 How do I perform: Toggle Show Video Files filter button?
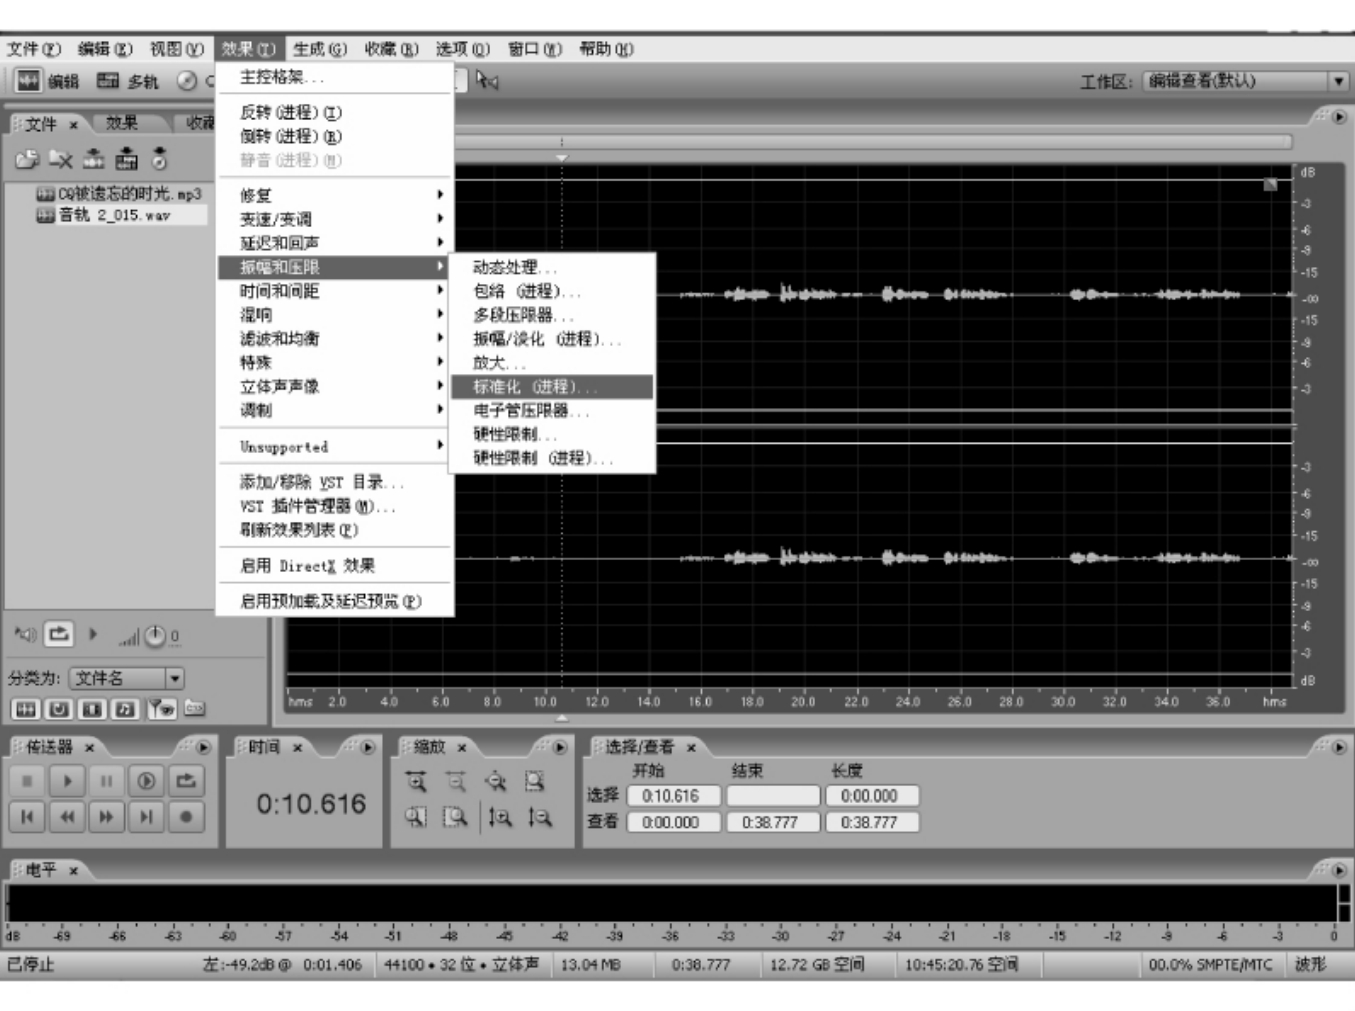[92, 709]
